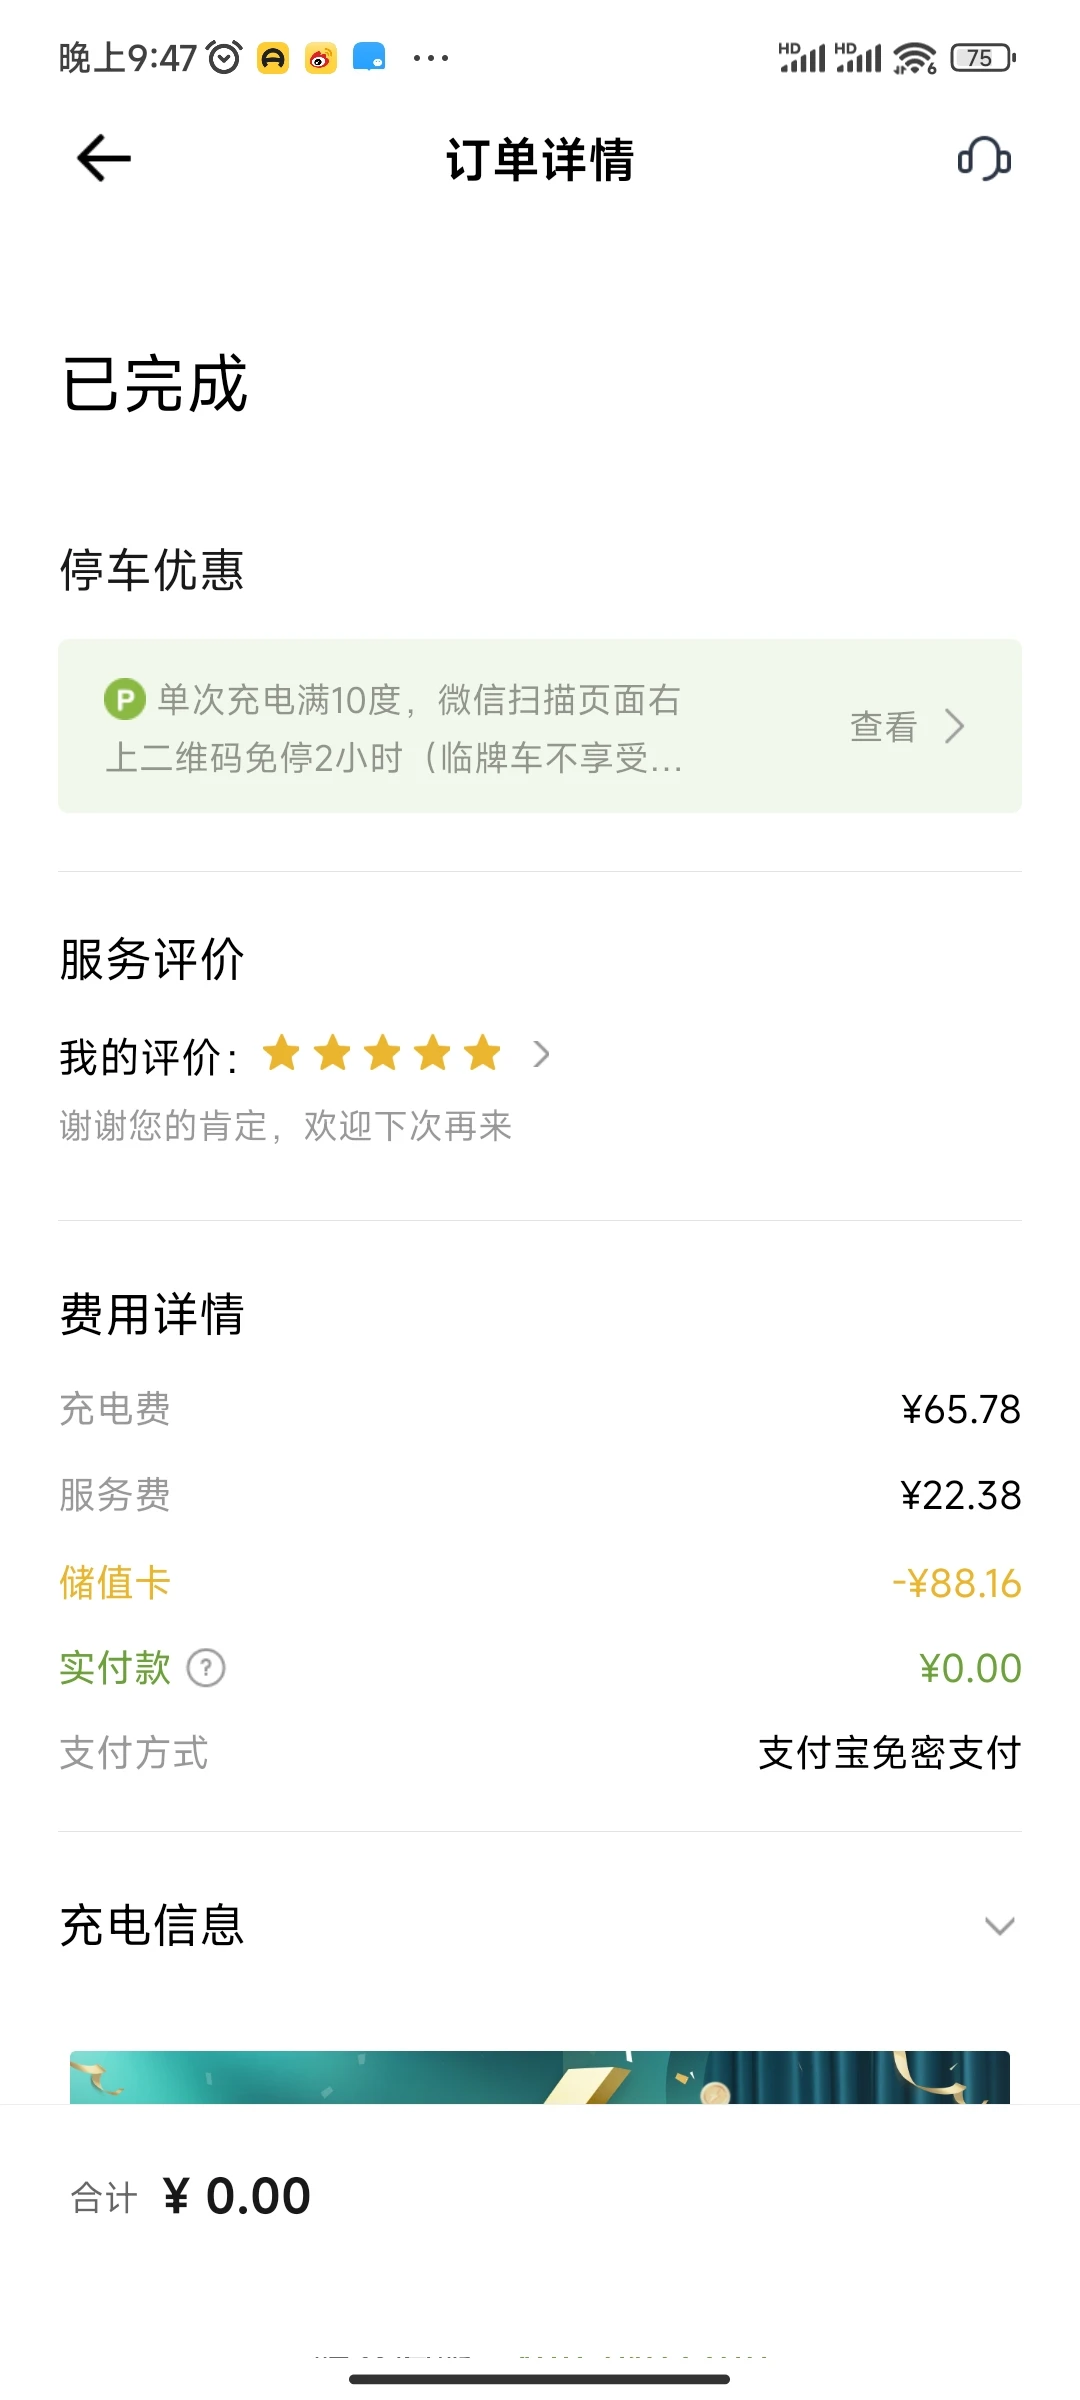The image size is (1080, 2400).
Task: Open customer service headset icon
Action: pos(984,158)
